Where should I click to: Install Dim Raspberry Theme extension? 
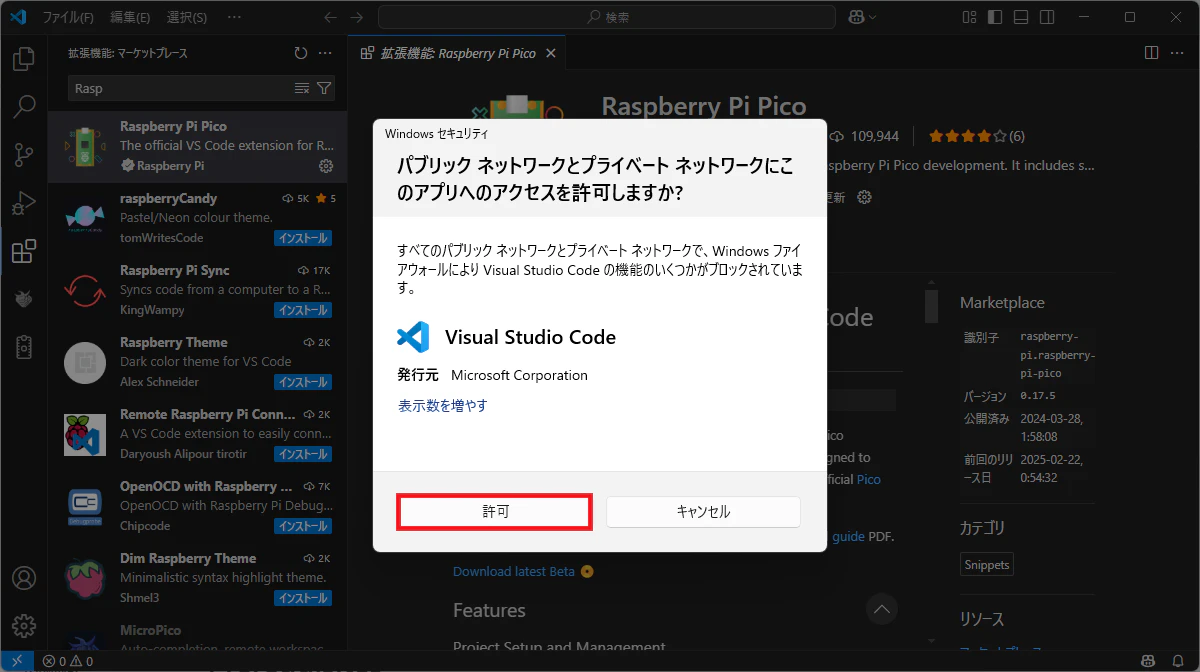click(x=303, y=598)
